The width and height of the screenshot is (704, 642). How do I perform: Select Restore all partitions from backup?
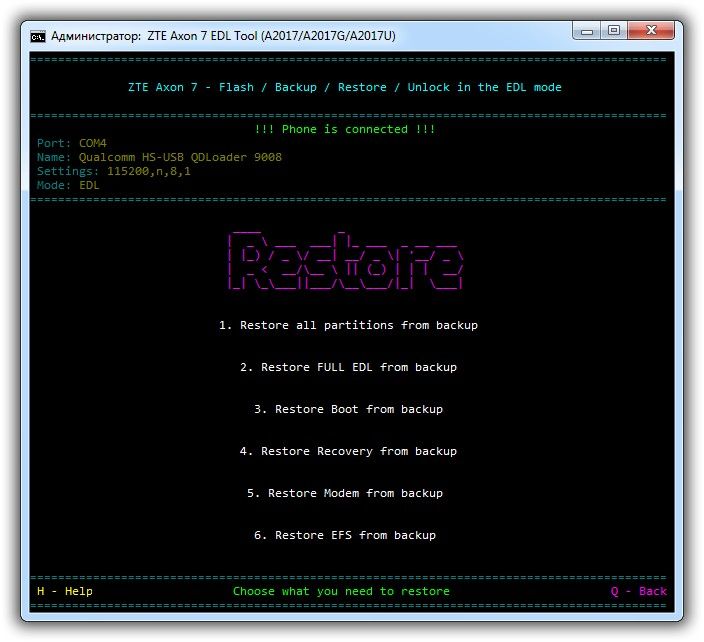click(348, 325)
